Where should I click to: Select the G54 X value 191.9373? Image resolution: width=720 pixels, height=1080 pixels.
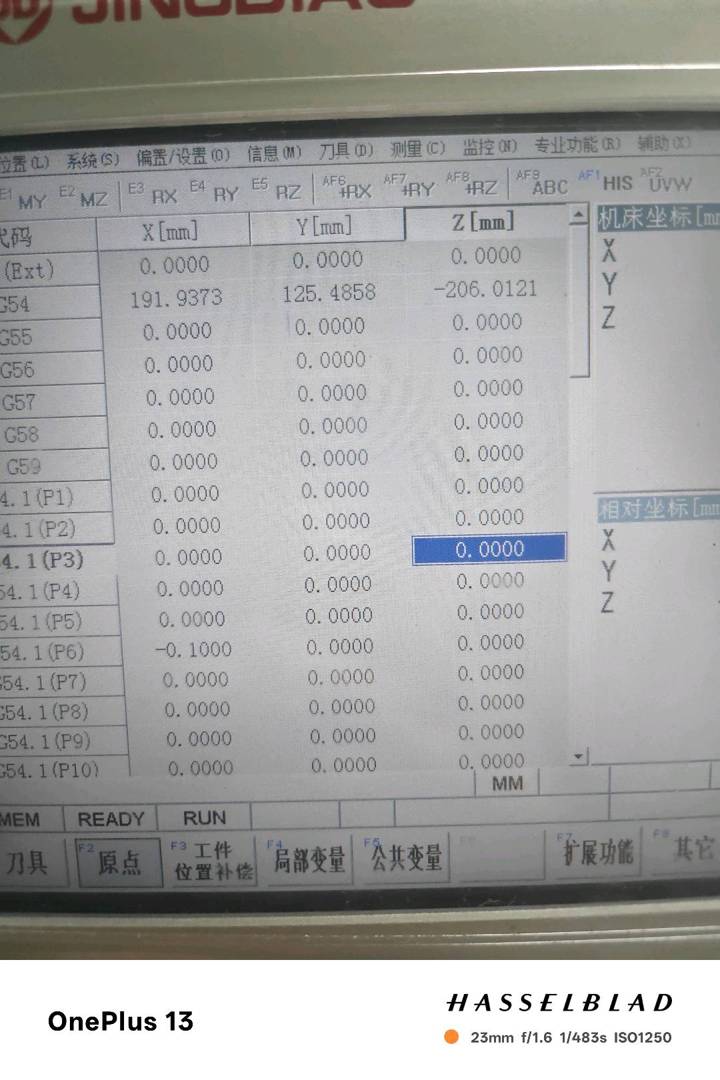[176, 298]
